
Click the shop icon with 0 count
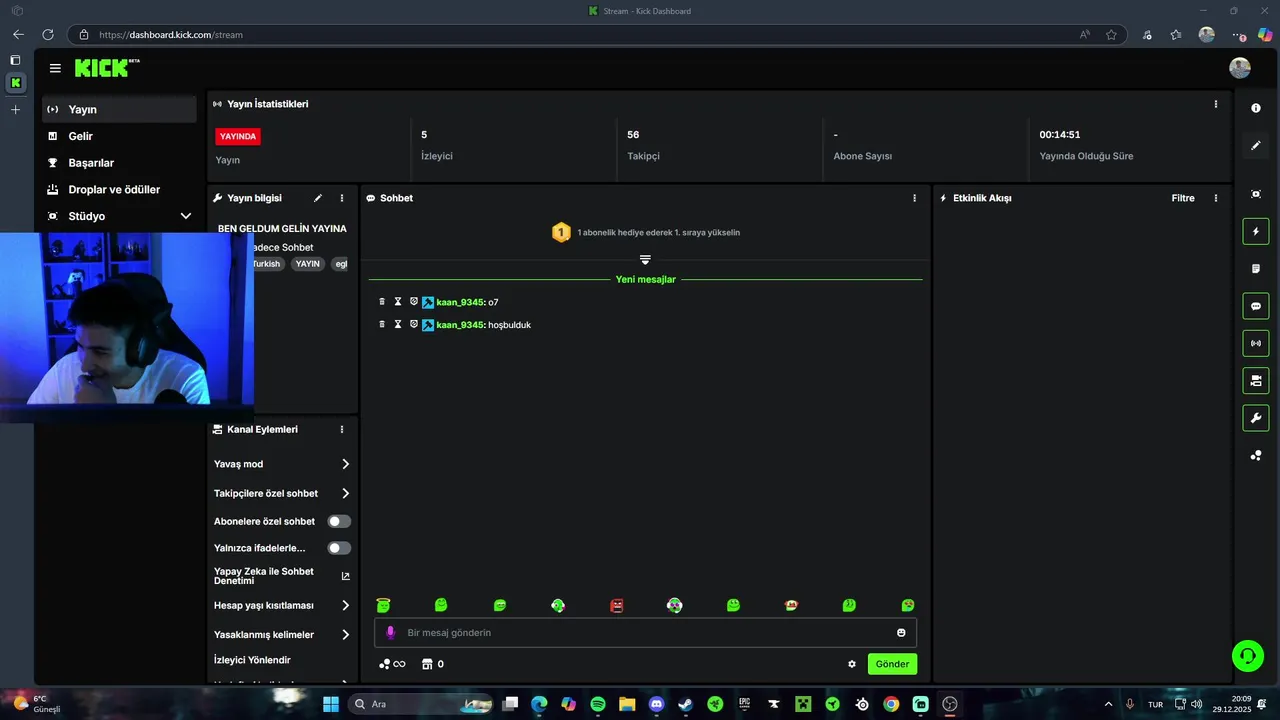[x=433, y=664]
